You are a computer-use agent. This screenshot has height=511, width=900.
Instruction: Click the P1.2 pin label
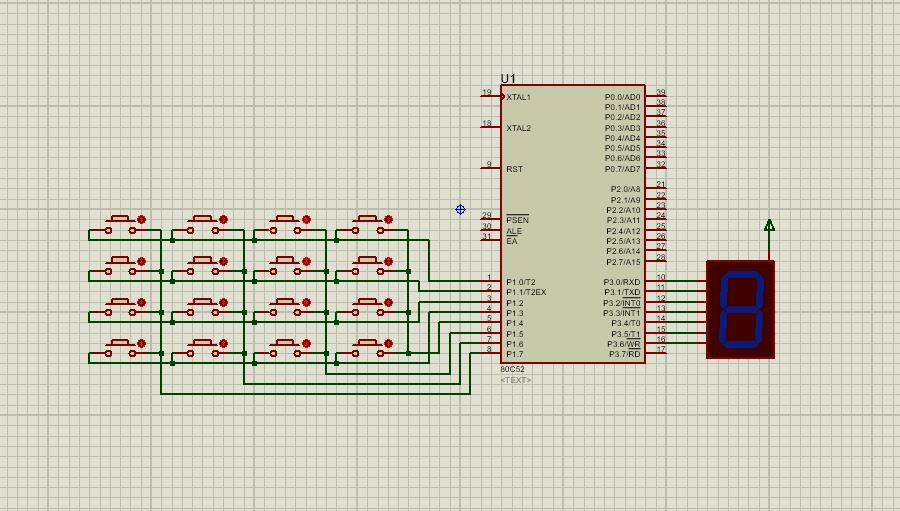coord(515,303)
